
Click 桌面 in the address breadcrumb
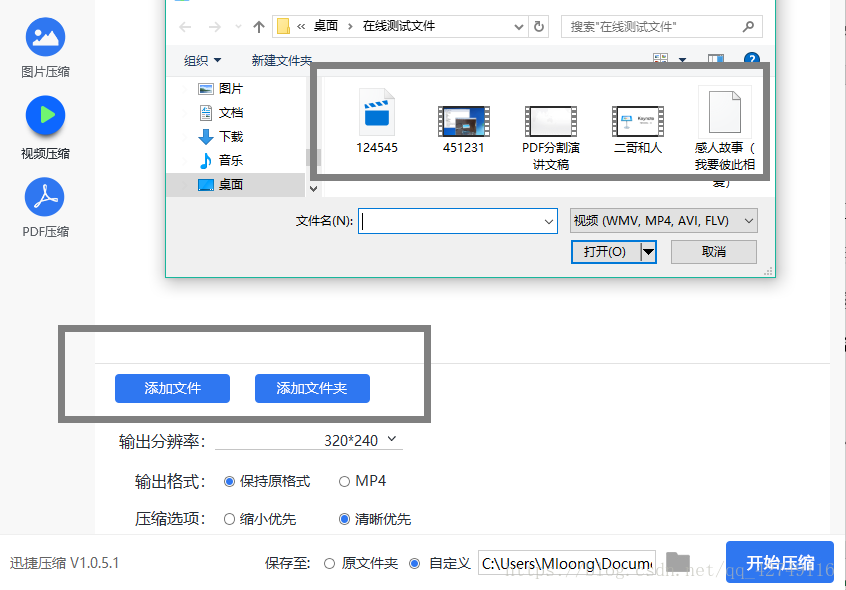coord(326,26)
